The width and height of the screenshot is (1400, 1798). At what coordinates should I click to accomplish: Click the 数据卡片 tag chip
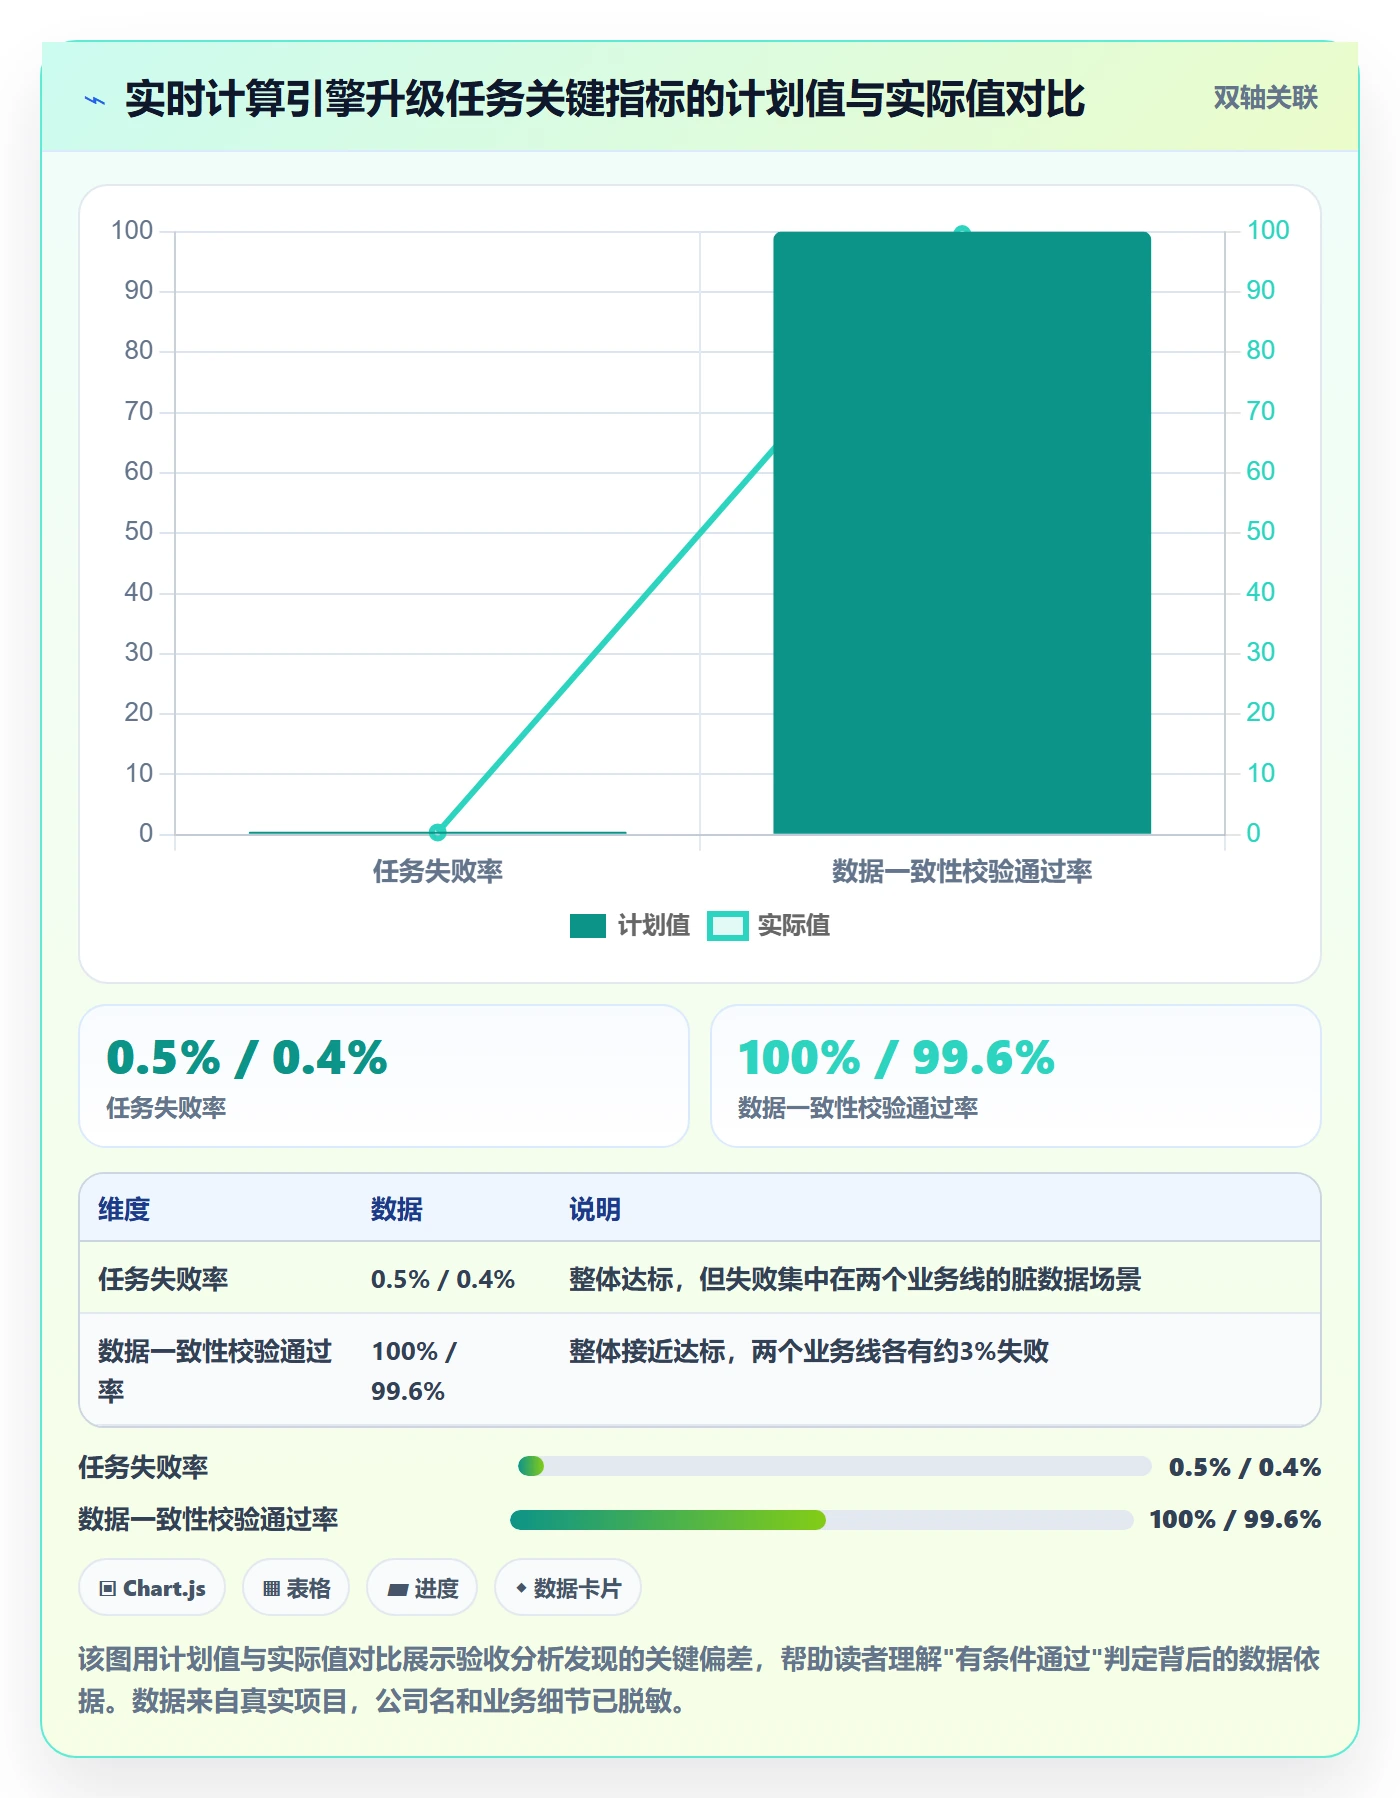click(x=568, y=1588)
